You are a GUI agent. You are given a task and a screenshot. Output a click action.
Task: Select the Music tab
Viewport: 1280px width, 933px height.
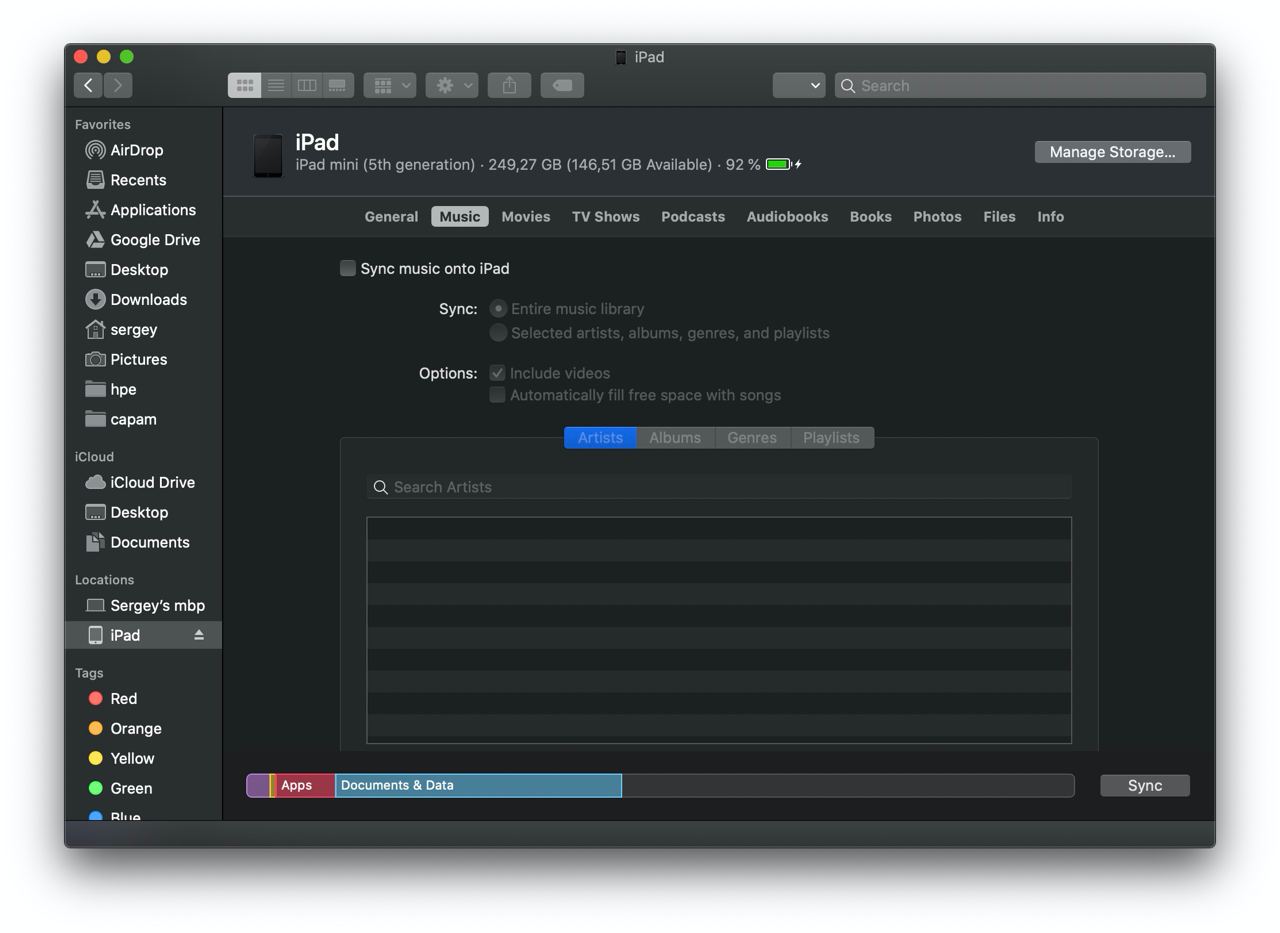(460, 217)
